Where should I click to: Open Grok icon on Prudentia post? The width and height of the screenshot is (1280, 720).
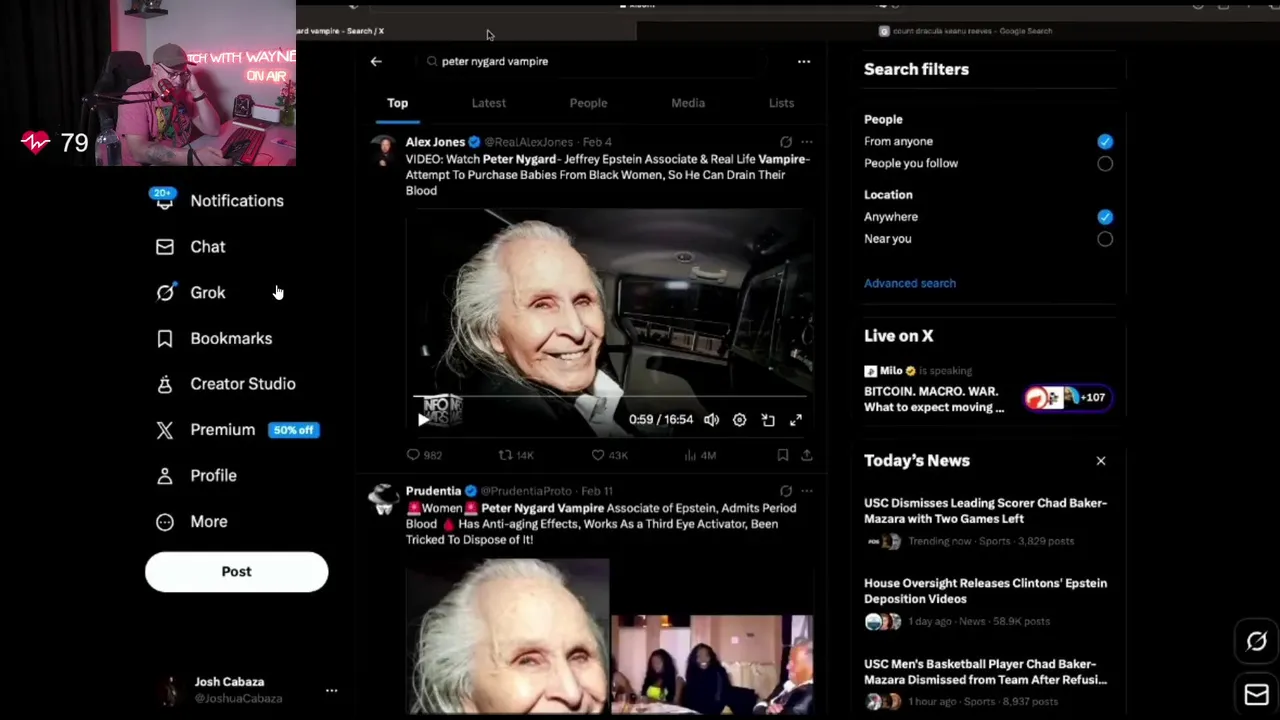[x=786, y=491]
